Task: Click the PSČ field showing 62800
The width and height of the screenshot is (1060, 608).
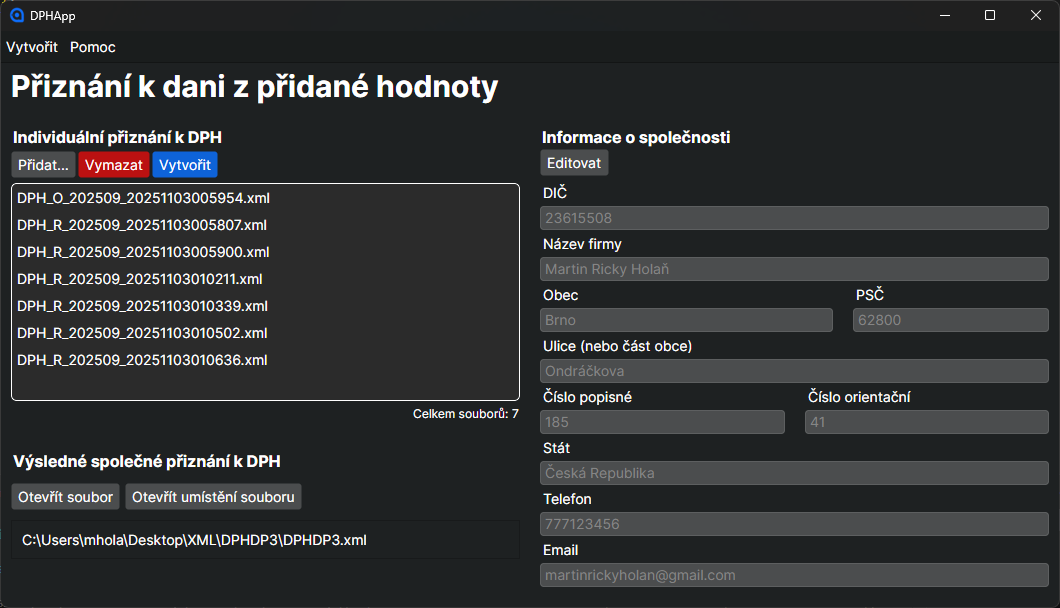Action: click(950, 320)
